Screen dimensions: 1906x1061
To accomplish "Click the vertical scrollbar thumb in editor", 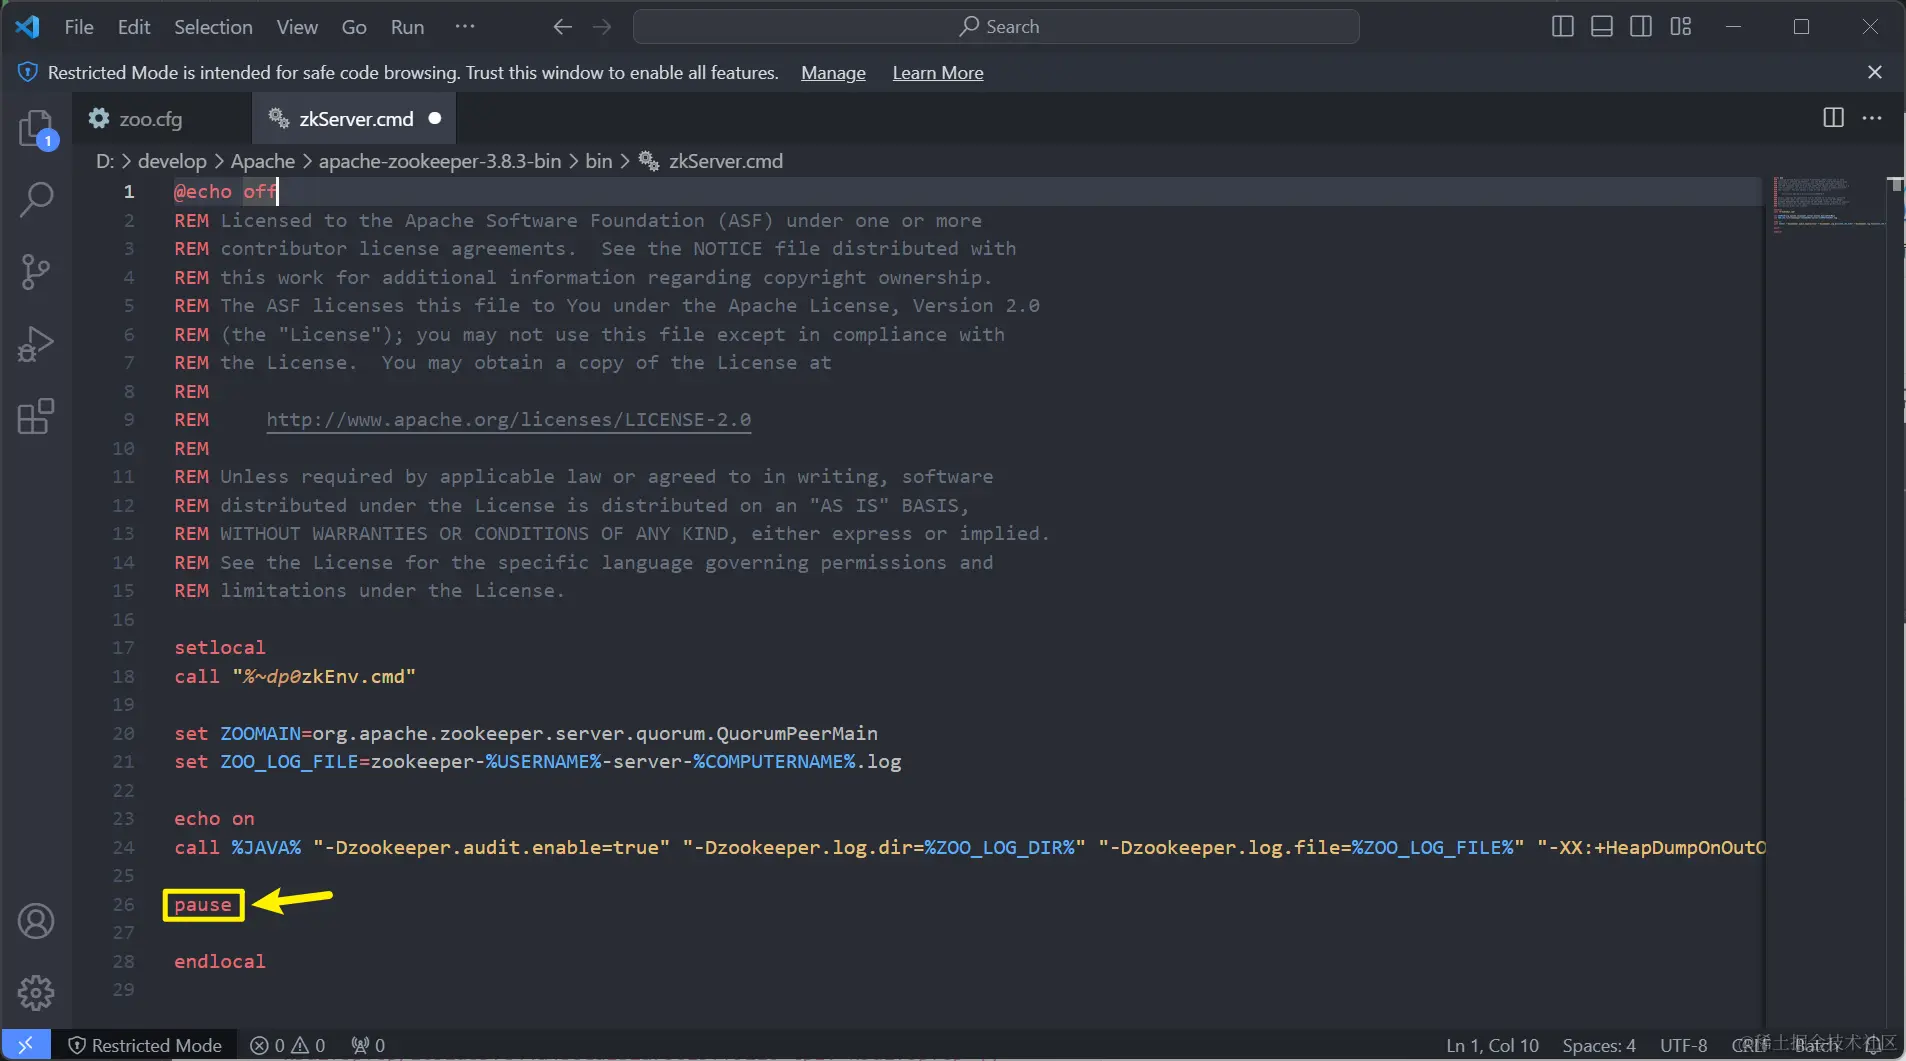I will tap(1896, 184).
